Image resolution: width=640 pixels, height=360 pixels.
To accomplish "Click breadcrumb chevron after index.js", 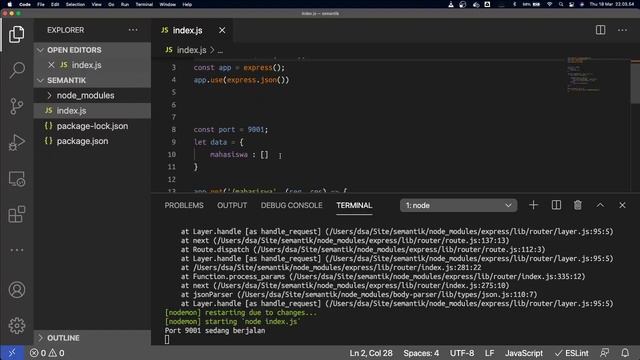I will click(x=212, y=50).
